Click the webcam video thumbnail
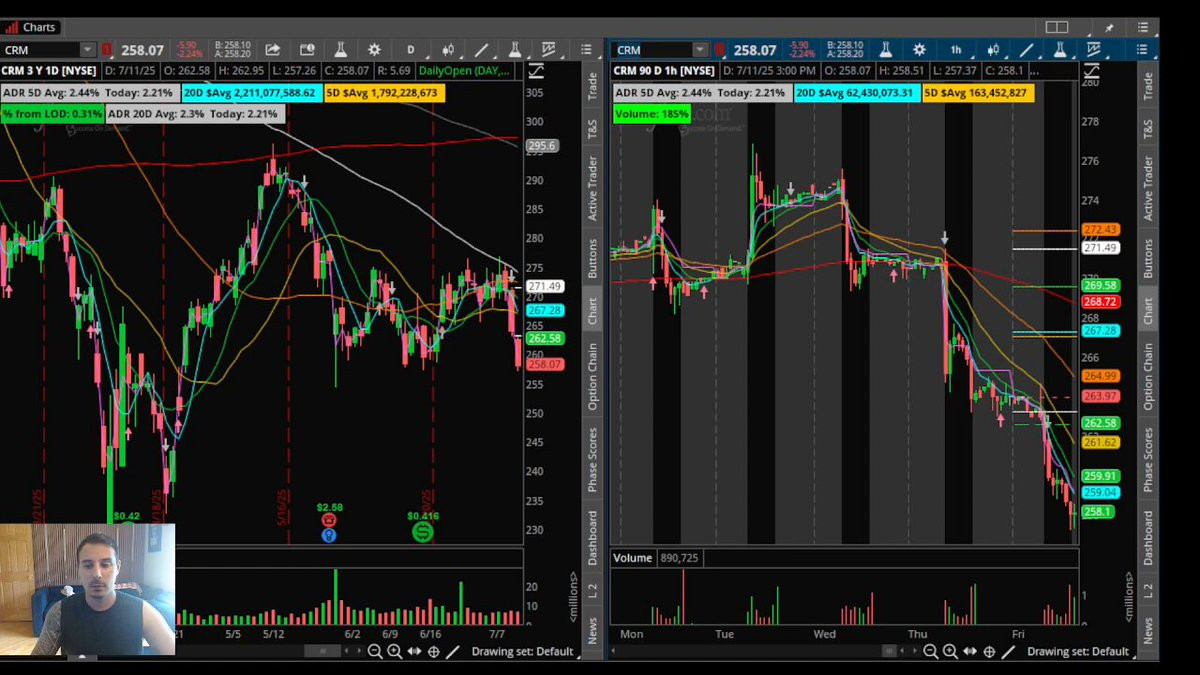Viewport: 1200px width, 675px height. (87, 589)
